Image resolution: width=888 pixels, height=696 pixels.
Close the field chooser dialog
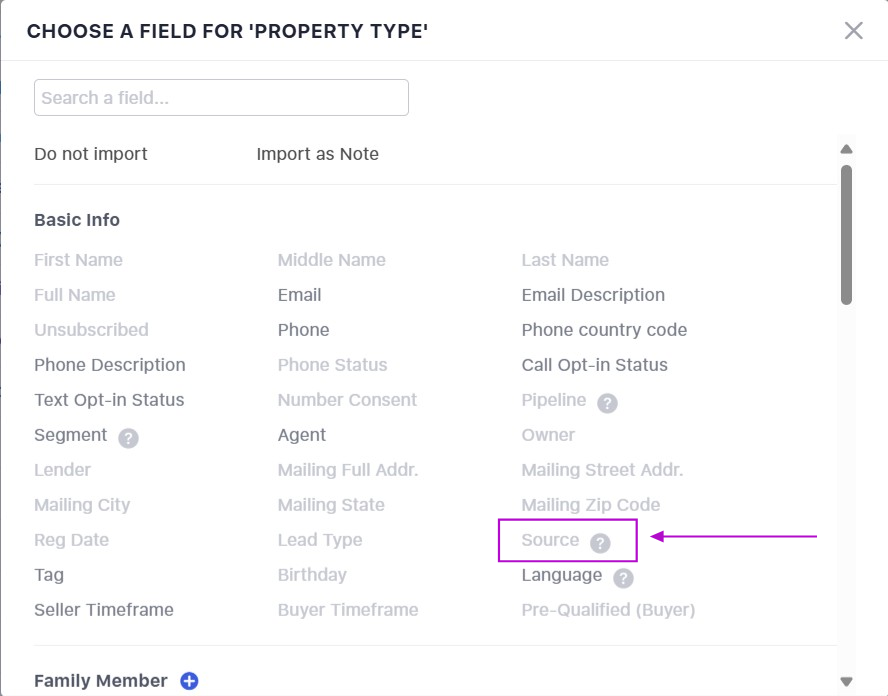(853, 30)
